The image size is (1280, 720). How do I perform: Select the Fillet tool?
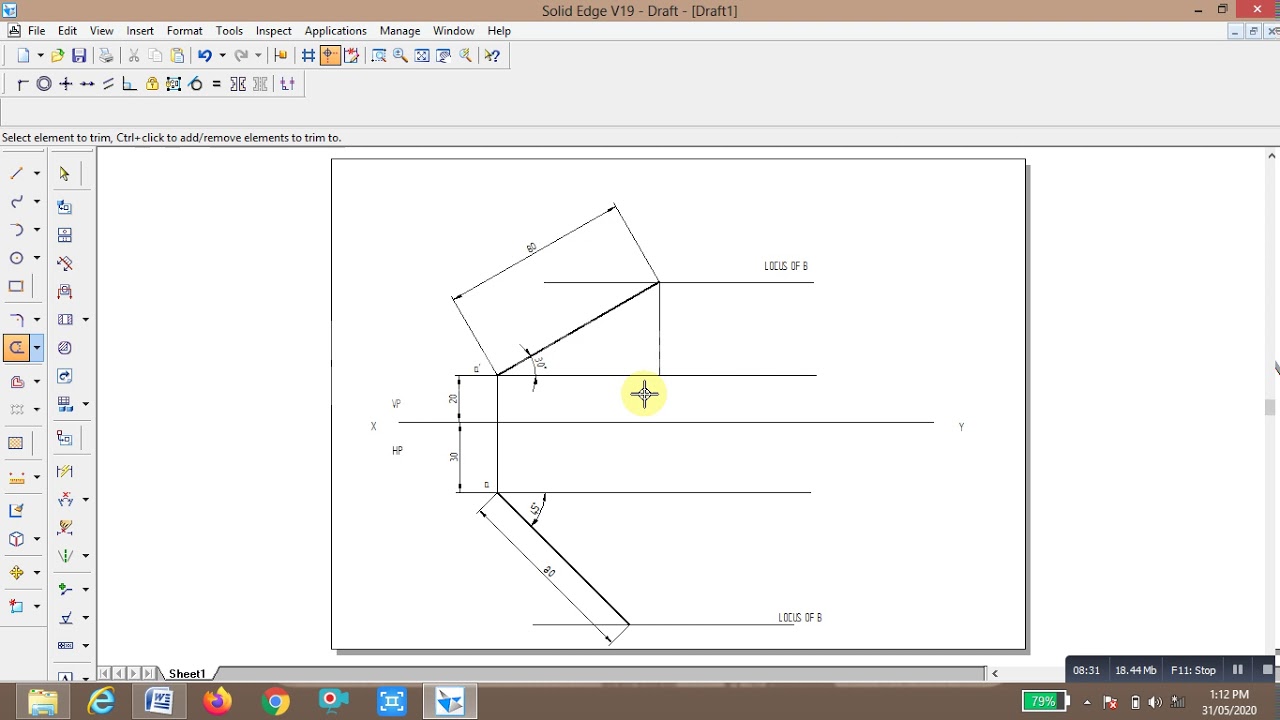click(x=16, y=320)
